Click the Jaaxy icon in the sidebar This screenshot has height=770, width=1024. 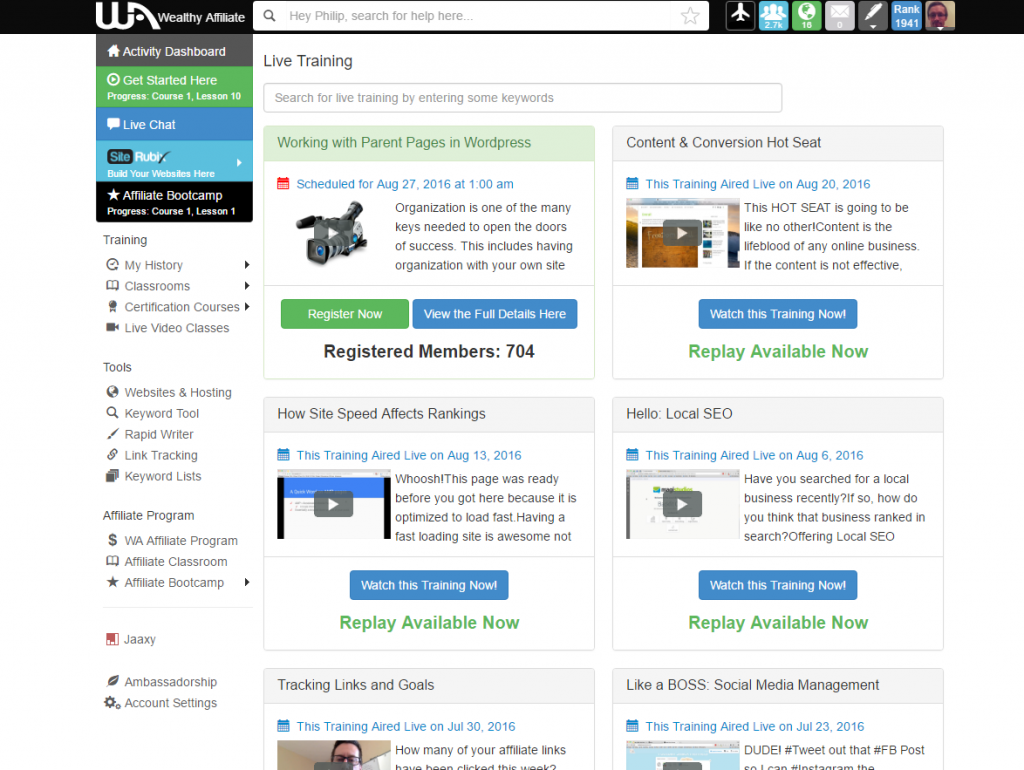click(x=112, y=639)
